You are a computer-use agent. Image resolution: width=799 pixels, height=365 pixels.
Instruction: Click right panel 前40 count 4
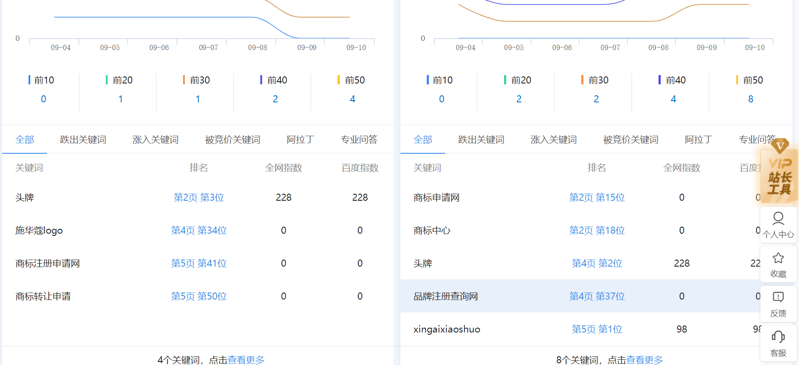673,99
